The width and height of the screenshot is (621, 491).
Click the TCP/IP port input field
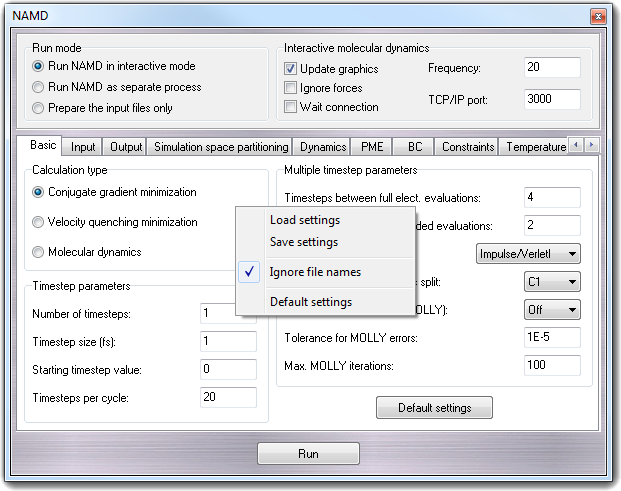[552, 99]
